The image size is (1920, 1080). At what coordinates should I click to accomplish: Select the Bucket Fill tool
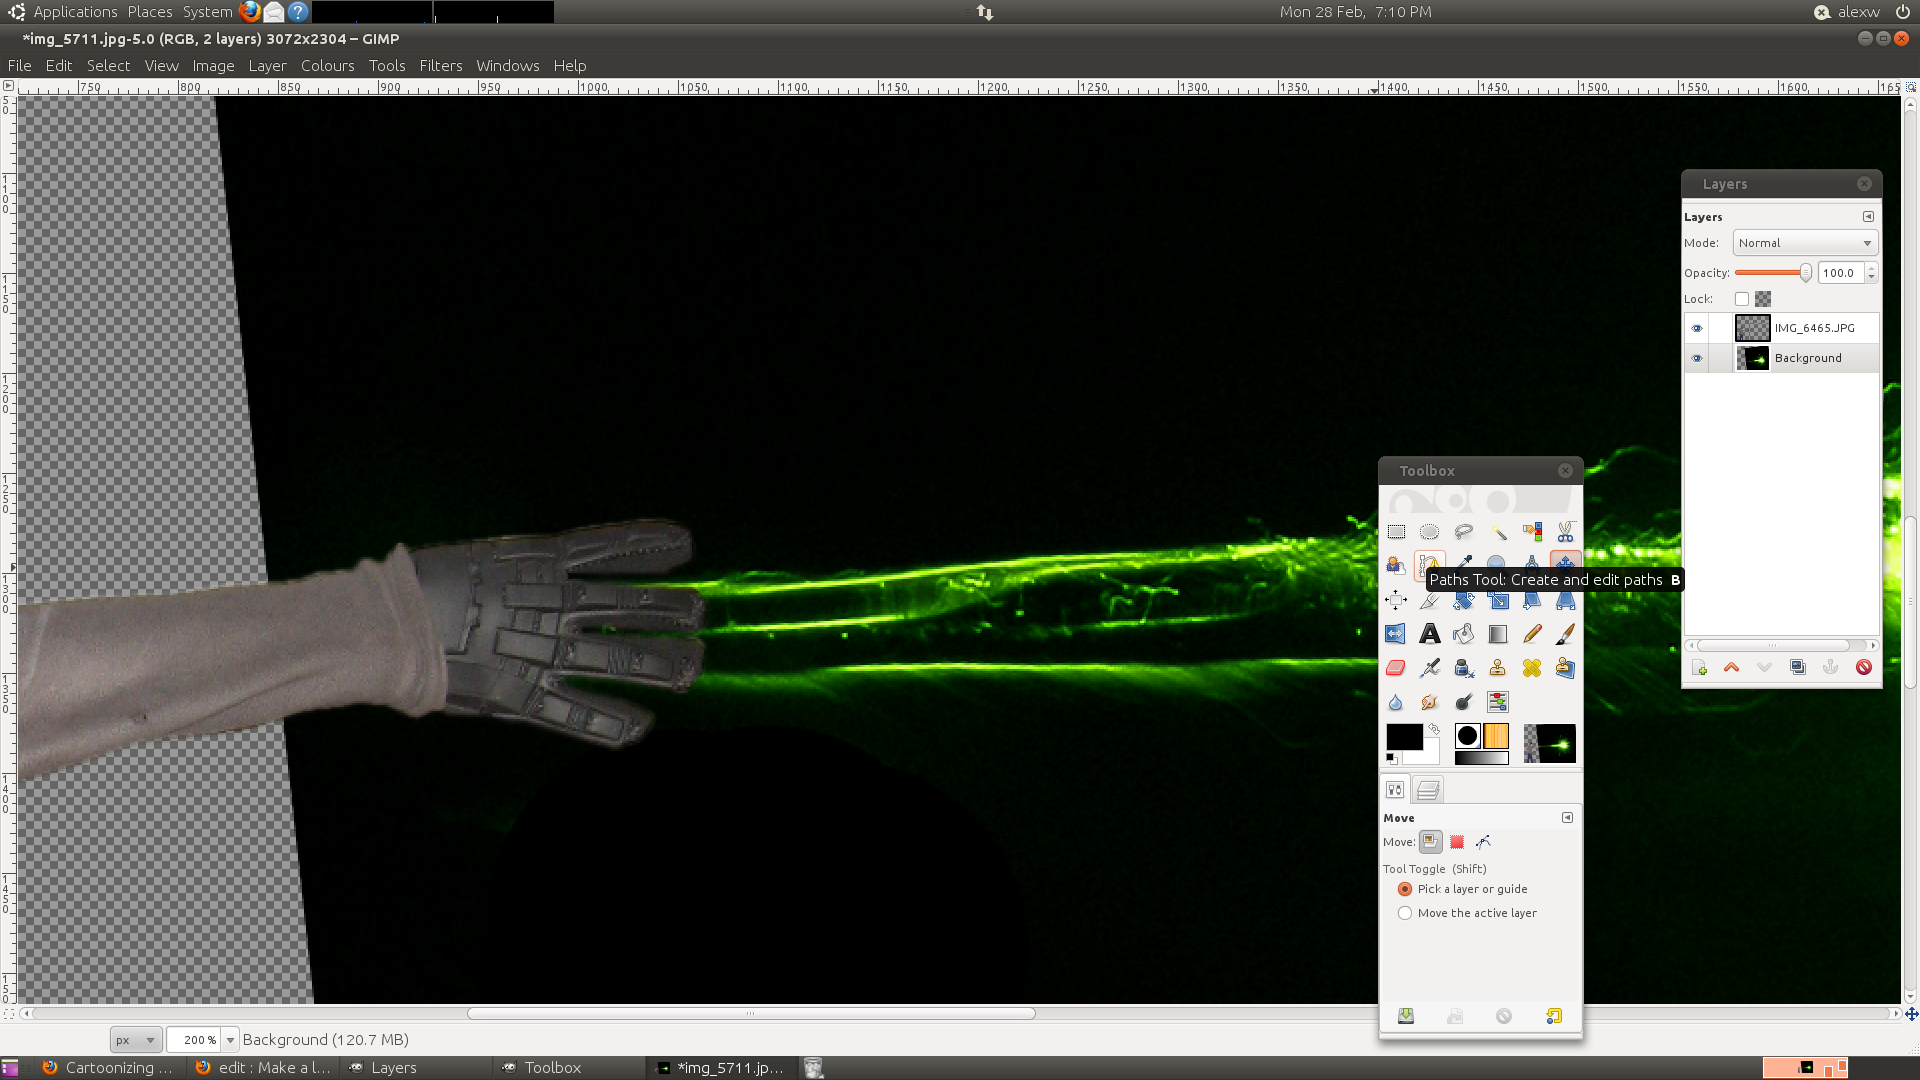click(1464, 634)
